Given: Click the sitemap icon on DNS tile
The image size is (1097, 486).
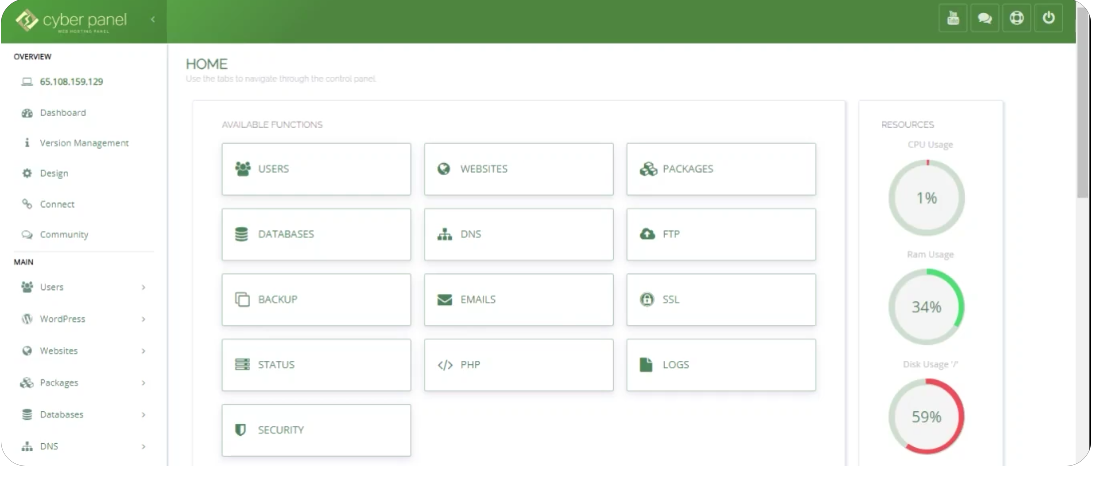Looking at the screenshot, I should [444, 234].
